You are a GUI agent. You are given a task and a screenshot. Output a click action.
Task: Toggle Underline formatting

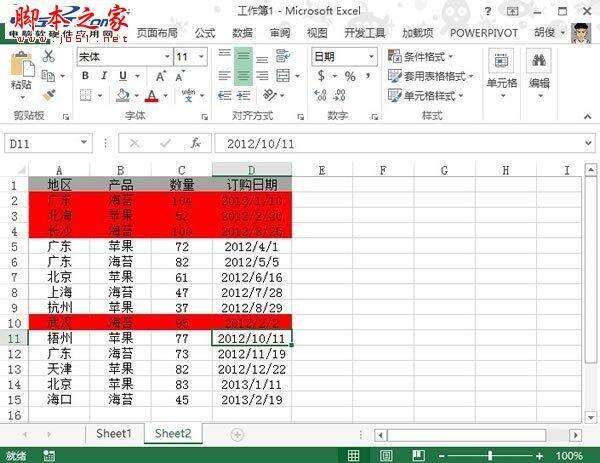(x=123, y=76)
